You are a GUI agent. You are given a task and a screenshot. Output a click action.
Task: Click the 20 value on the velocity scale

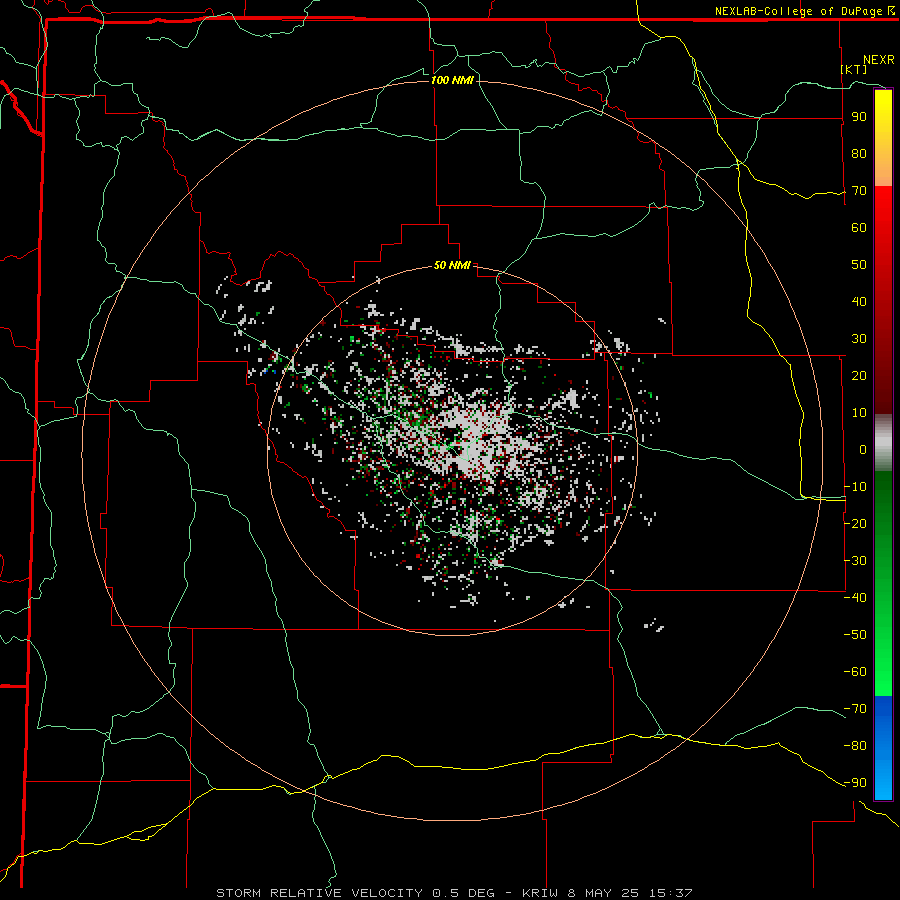click(859, 376)
